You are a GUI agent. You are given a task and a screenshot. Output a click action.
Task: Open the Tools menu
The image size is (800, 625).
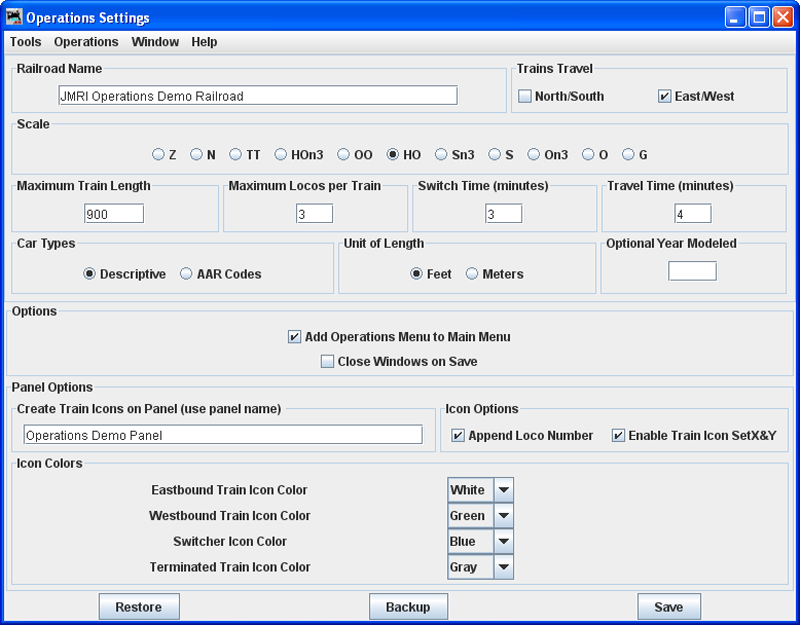pyautogui.click(x=26, y=42)
